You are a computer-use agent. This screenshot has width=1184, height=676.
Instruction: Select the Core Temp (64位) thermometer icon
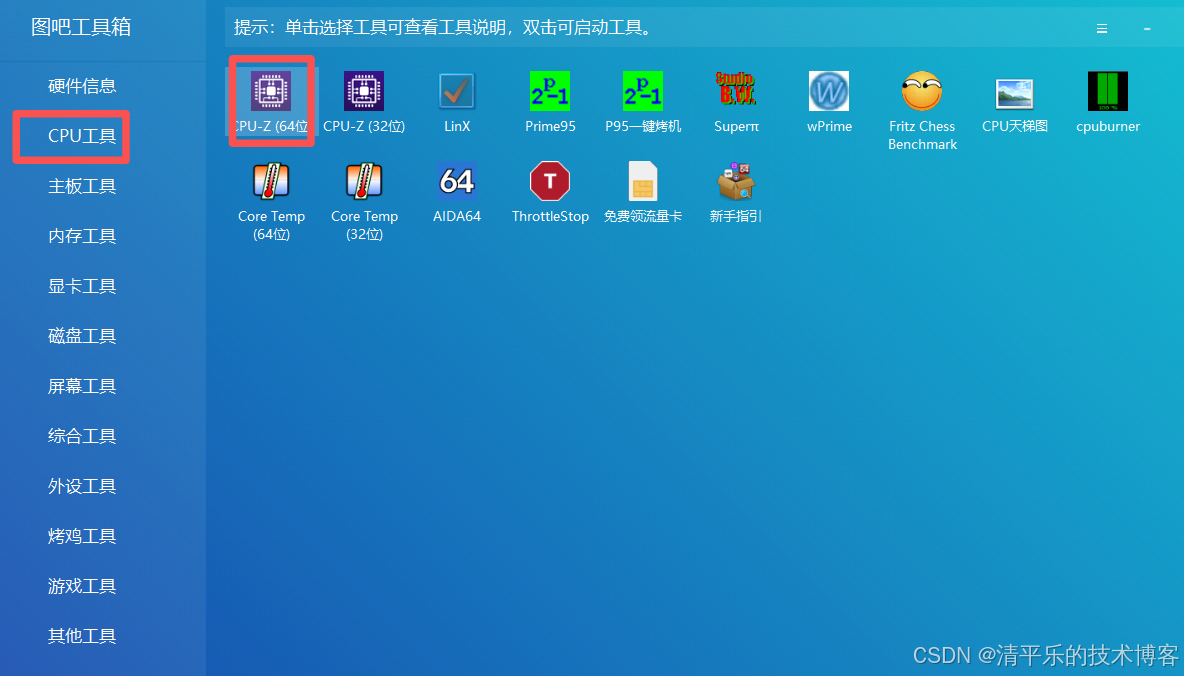271,181
